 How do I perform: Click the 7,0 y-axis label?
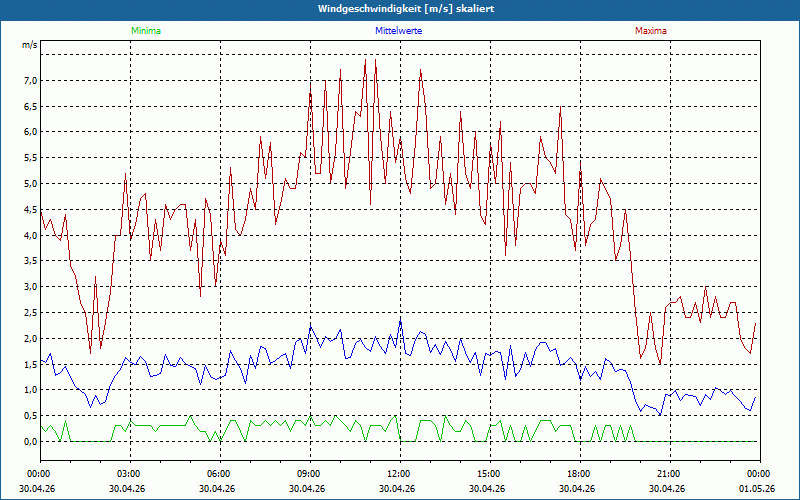tap(30, 81)
